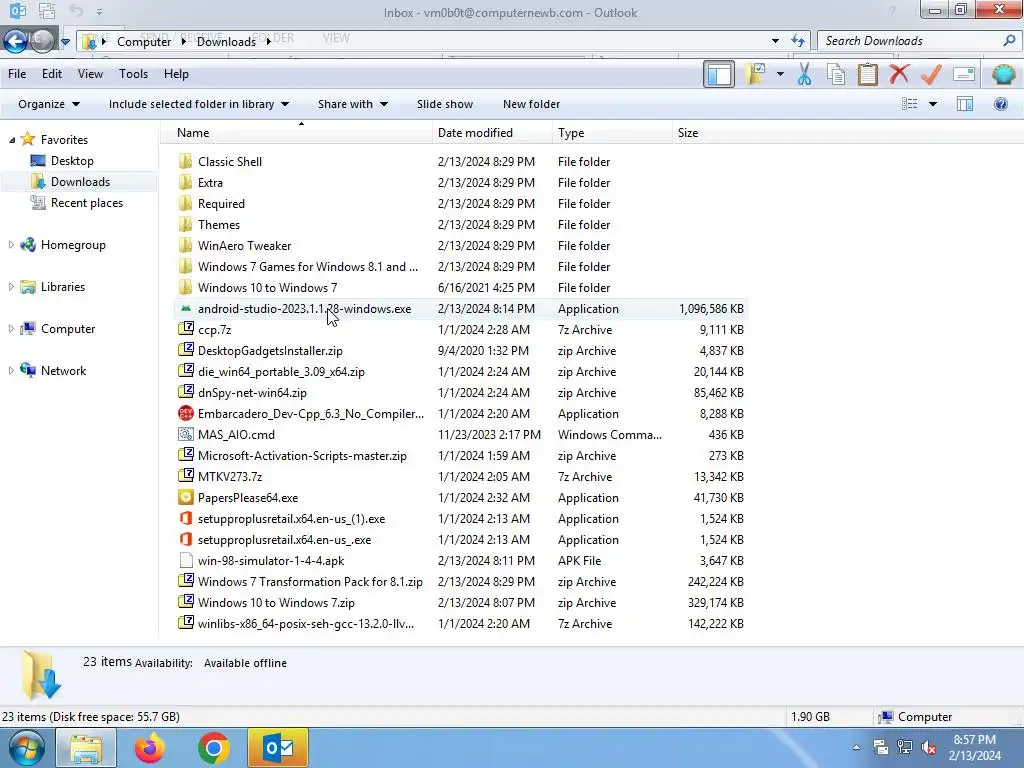
Task: Open the view options dropdown arrow
Action: [x=933, y=104]
